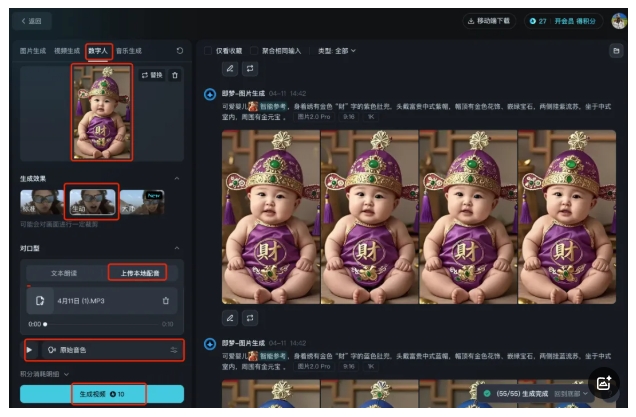Click the audio progress slider handle at 0:00

point(45,324)
